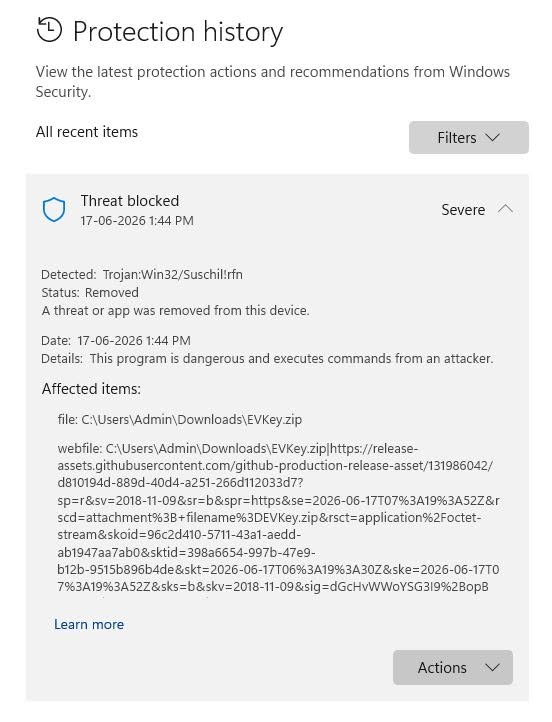The width and height of the screenshot is (552, 722).
Task: Open the Learn more link
Action: tap(89, 624)
